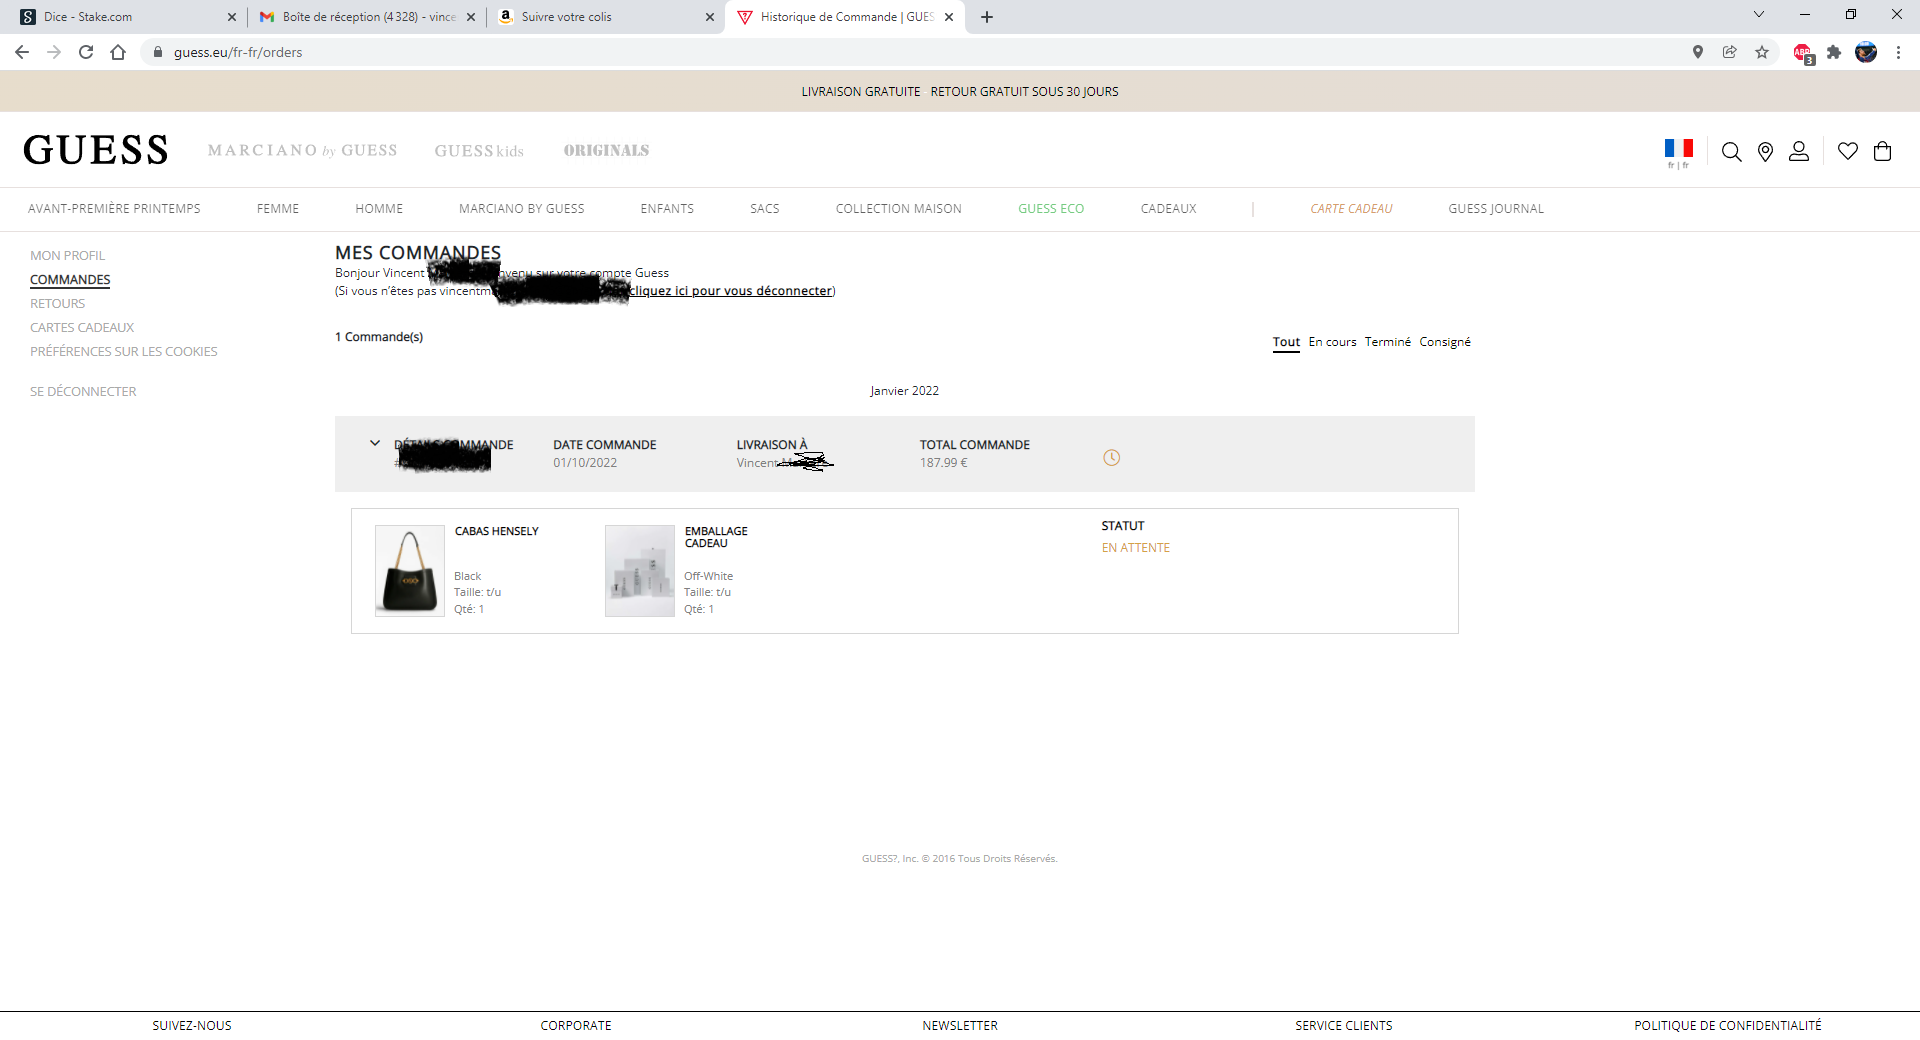Open the tab search chevron
The height and width of the screenshot is (1040, 1920).
[x=1759, y=14]
